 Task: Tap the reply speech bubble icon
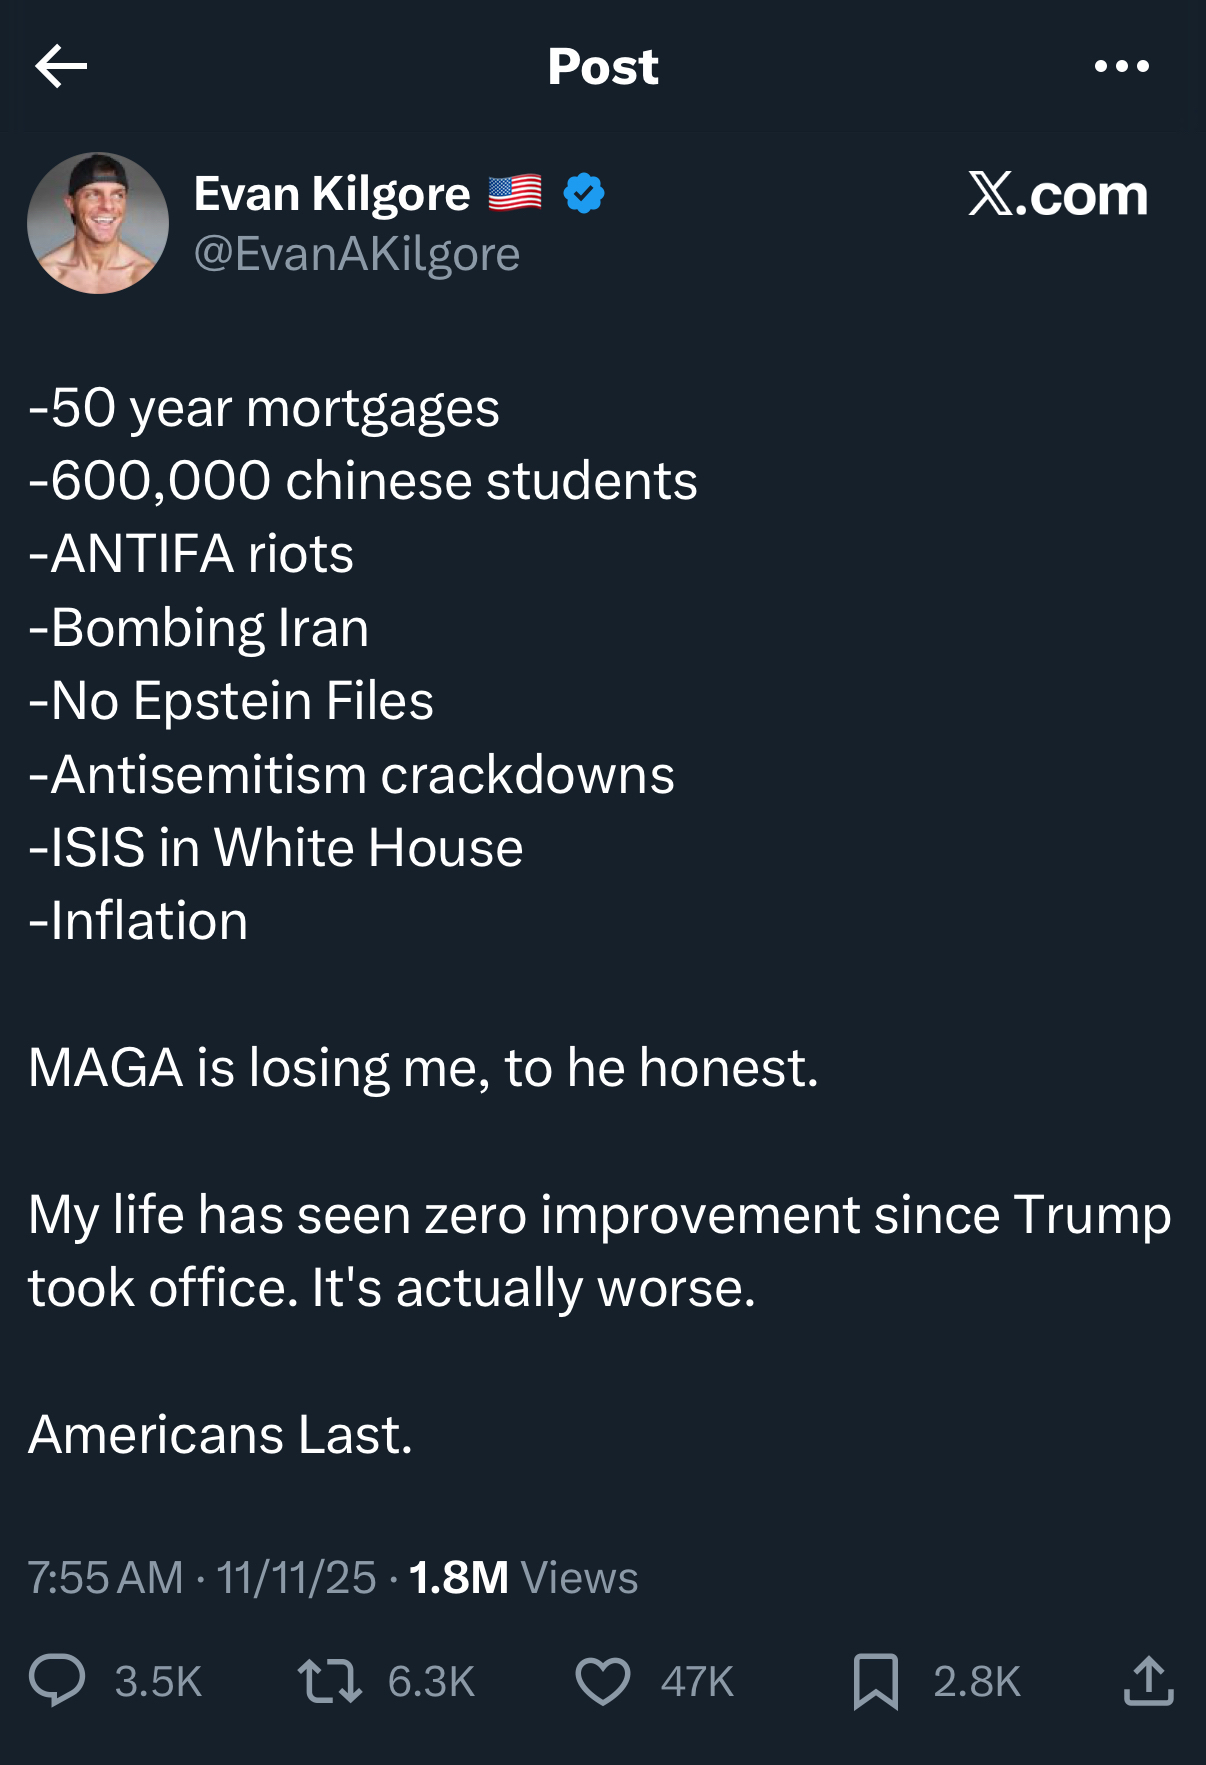[x=57, y=1680]
